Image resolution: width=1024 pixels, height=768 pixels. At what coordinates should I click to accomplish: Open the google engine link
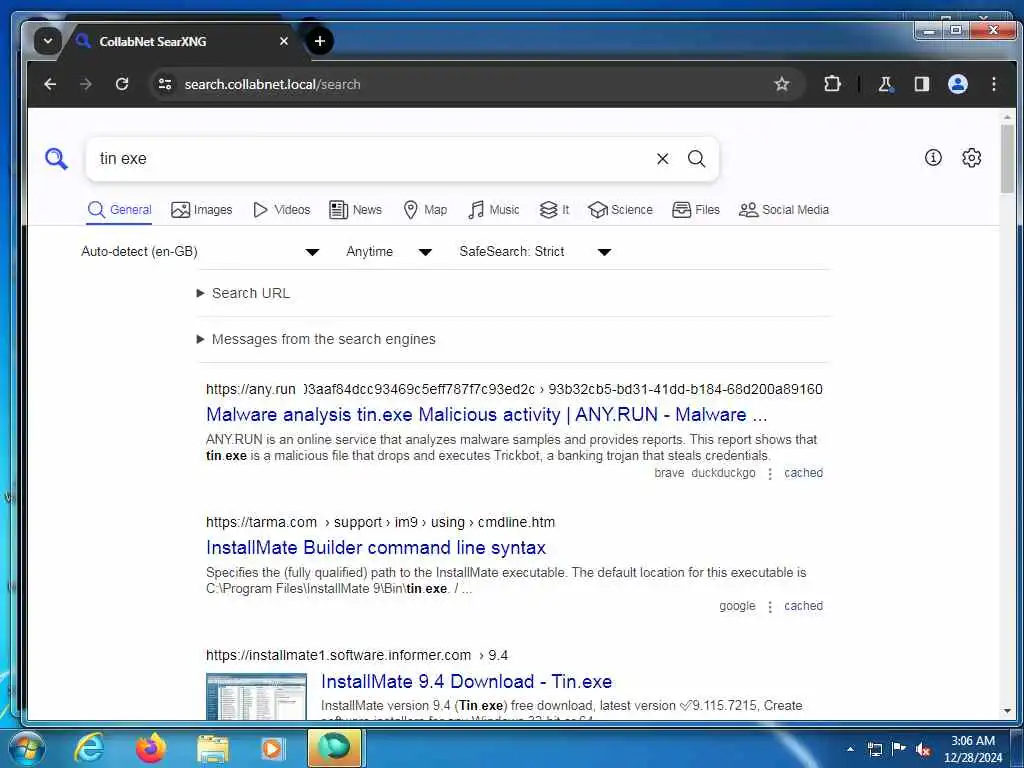[x=737, y=606]
